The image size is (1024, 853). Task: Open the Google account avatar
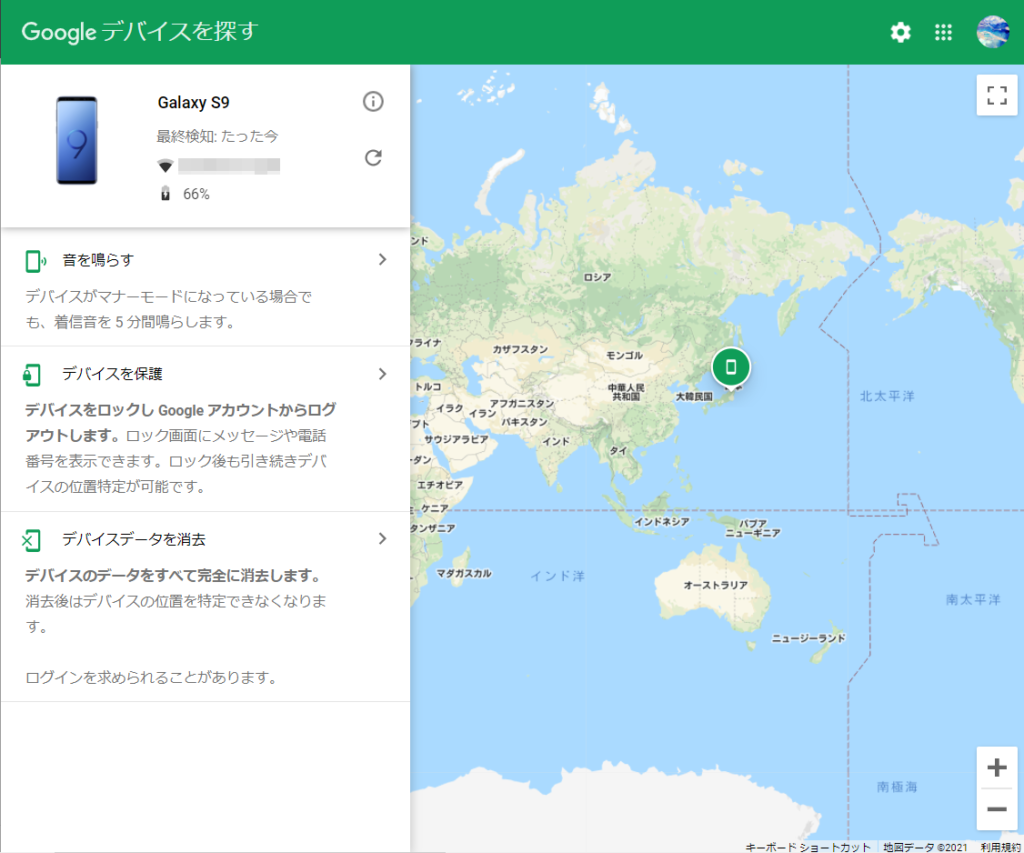click(993, 32)
